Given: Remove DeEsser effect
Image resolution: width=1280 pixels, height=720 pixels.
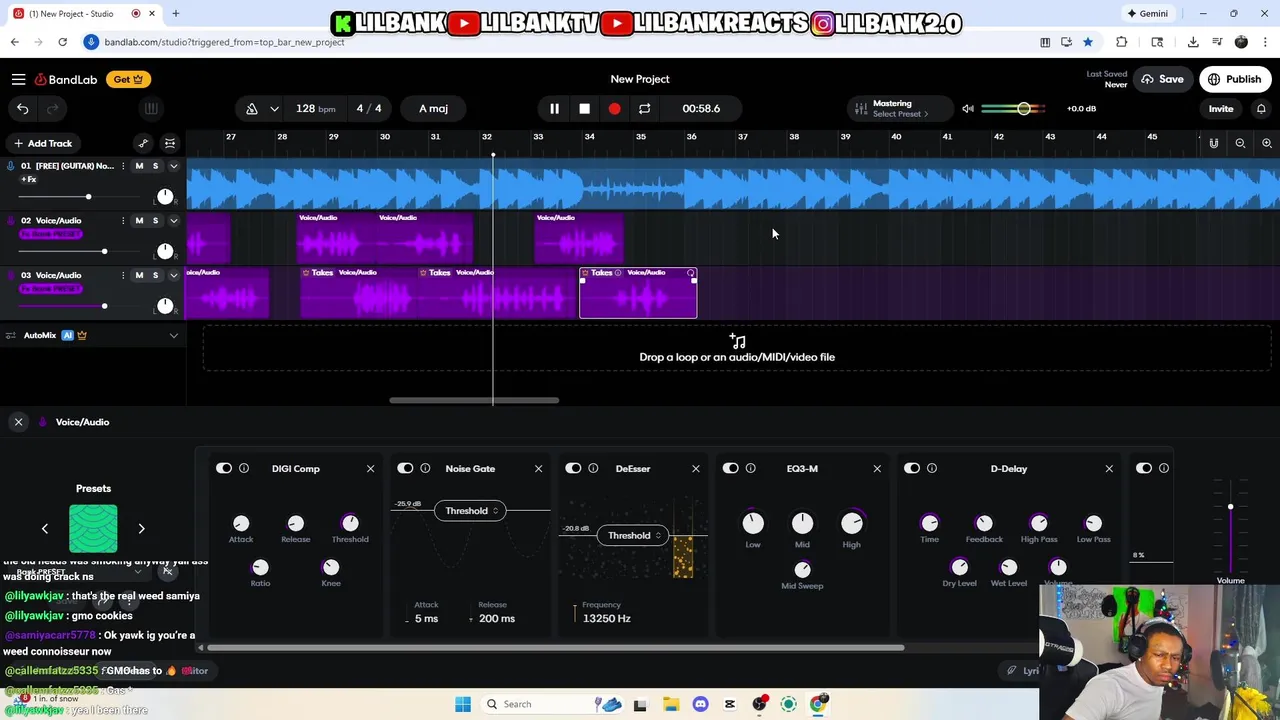Looking at the screenshot, I should (x=696, y=468).
